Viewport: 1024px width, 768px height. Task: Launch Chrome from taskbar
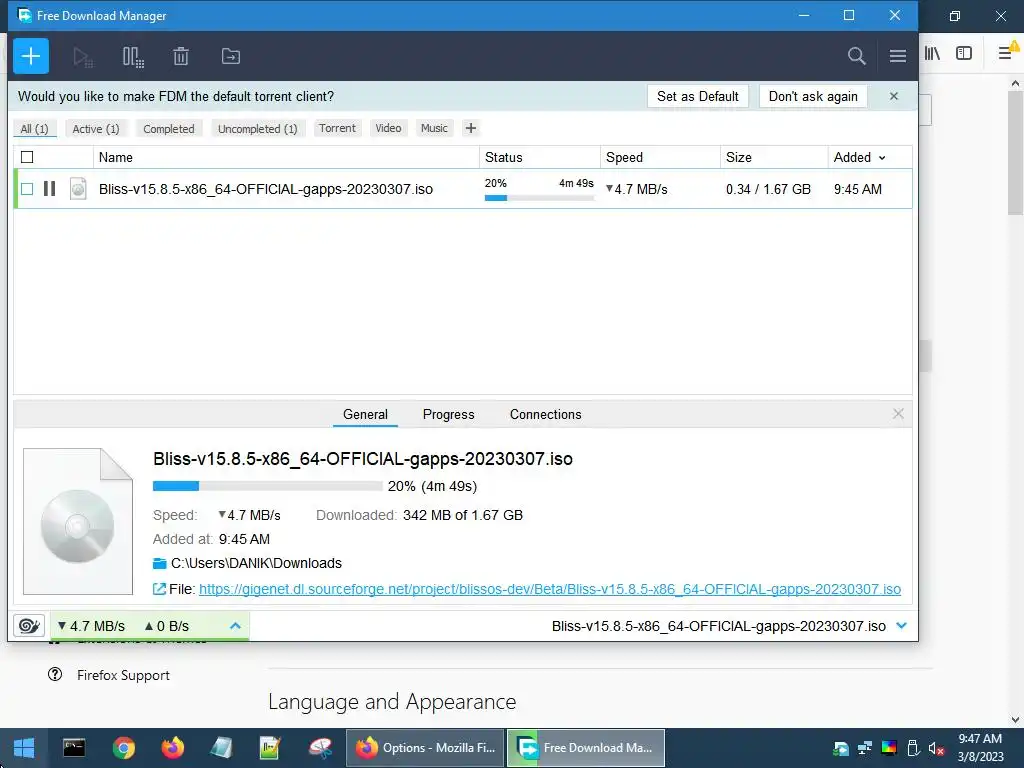click(x=123, y=748)
